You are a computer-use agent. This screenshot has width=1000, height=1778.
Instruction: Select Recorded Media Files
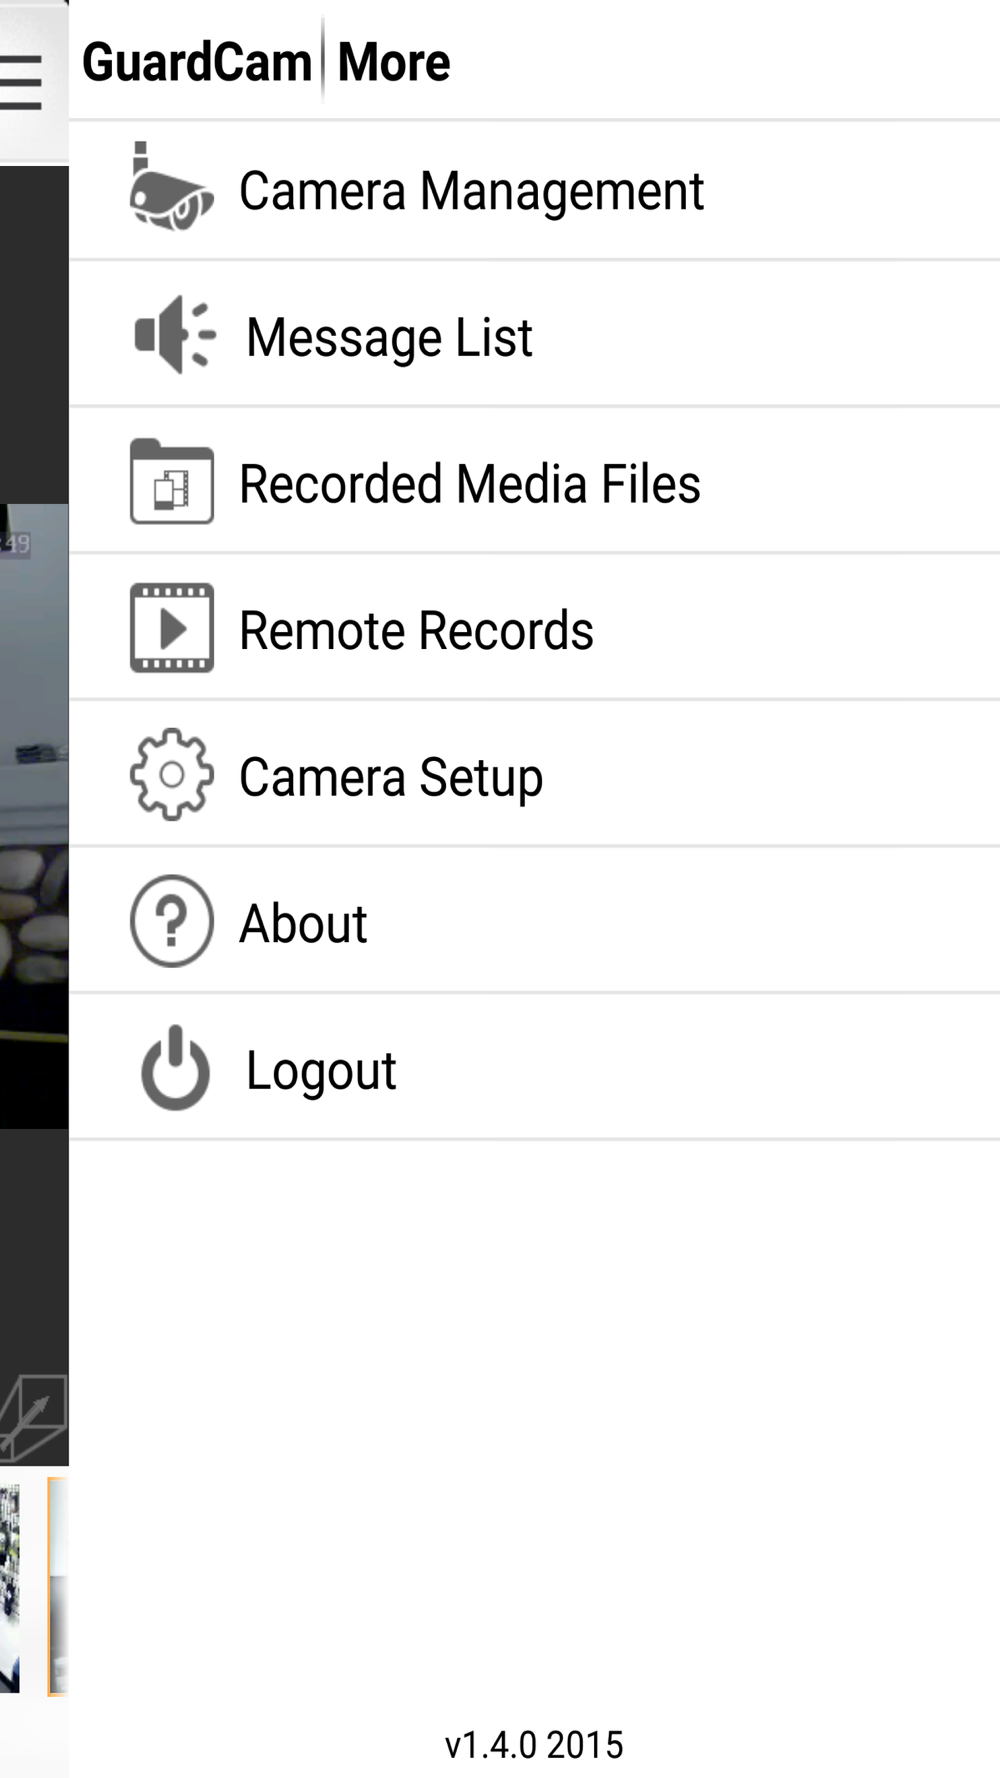534,482
